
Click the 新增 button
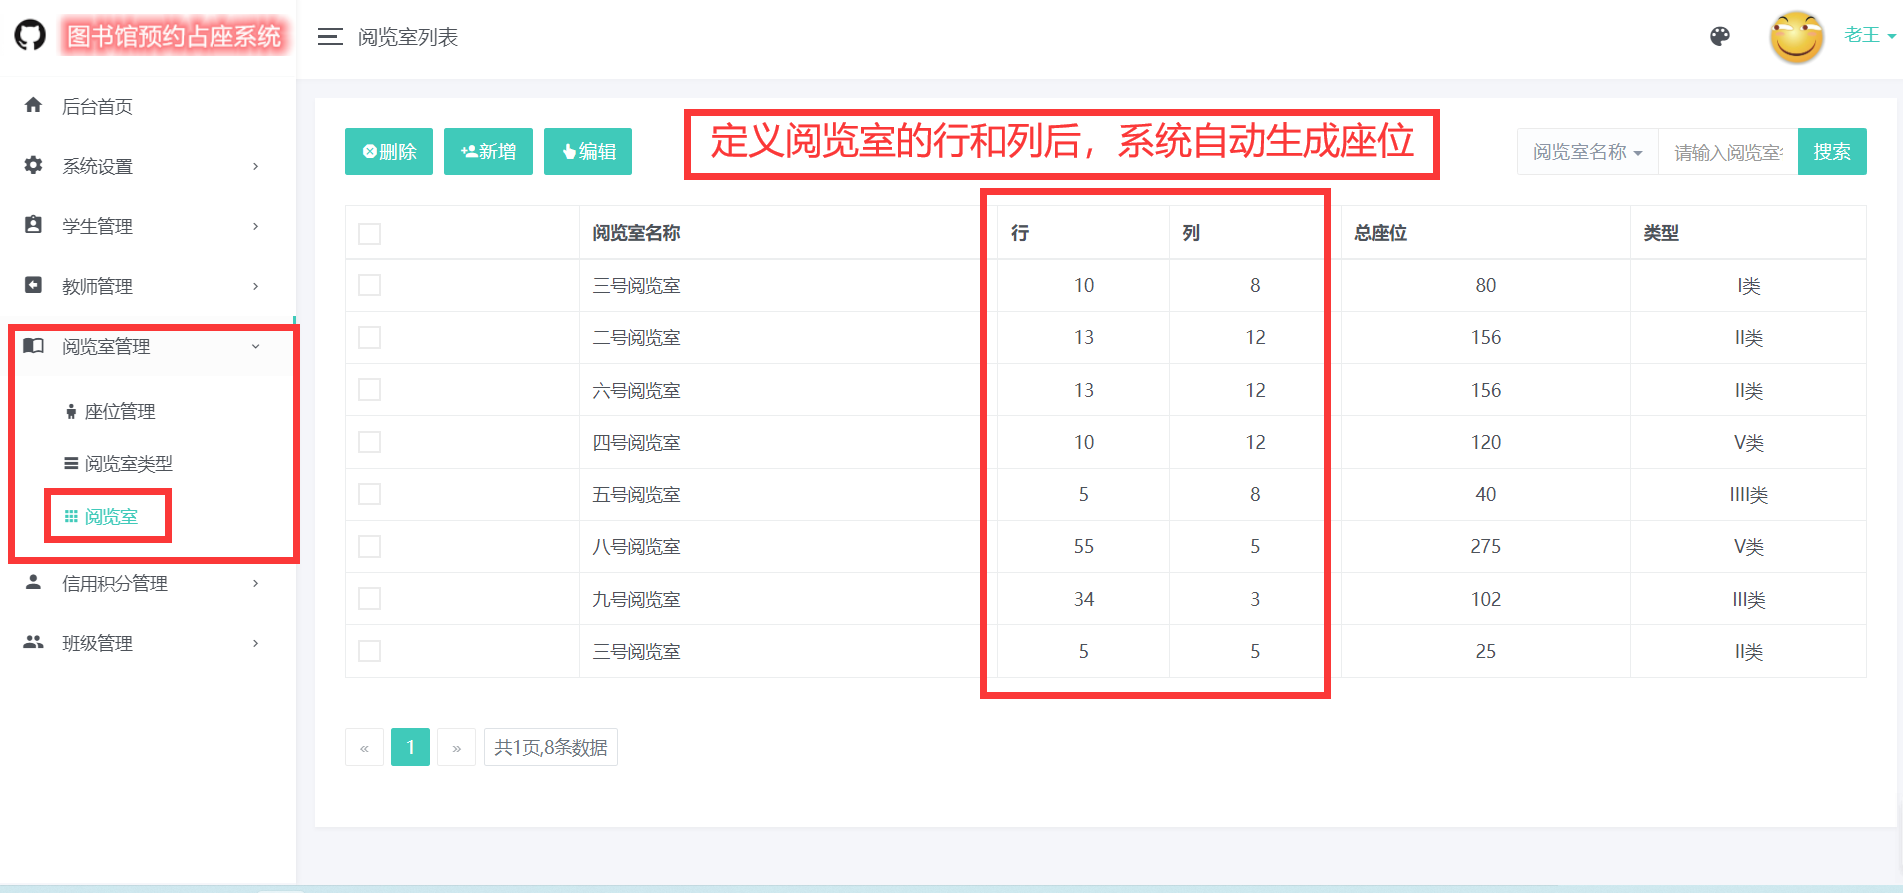point(488,151)
